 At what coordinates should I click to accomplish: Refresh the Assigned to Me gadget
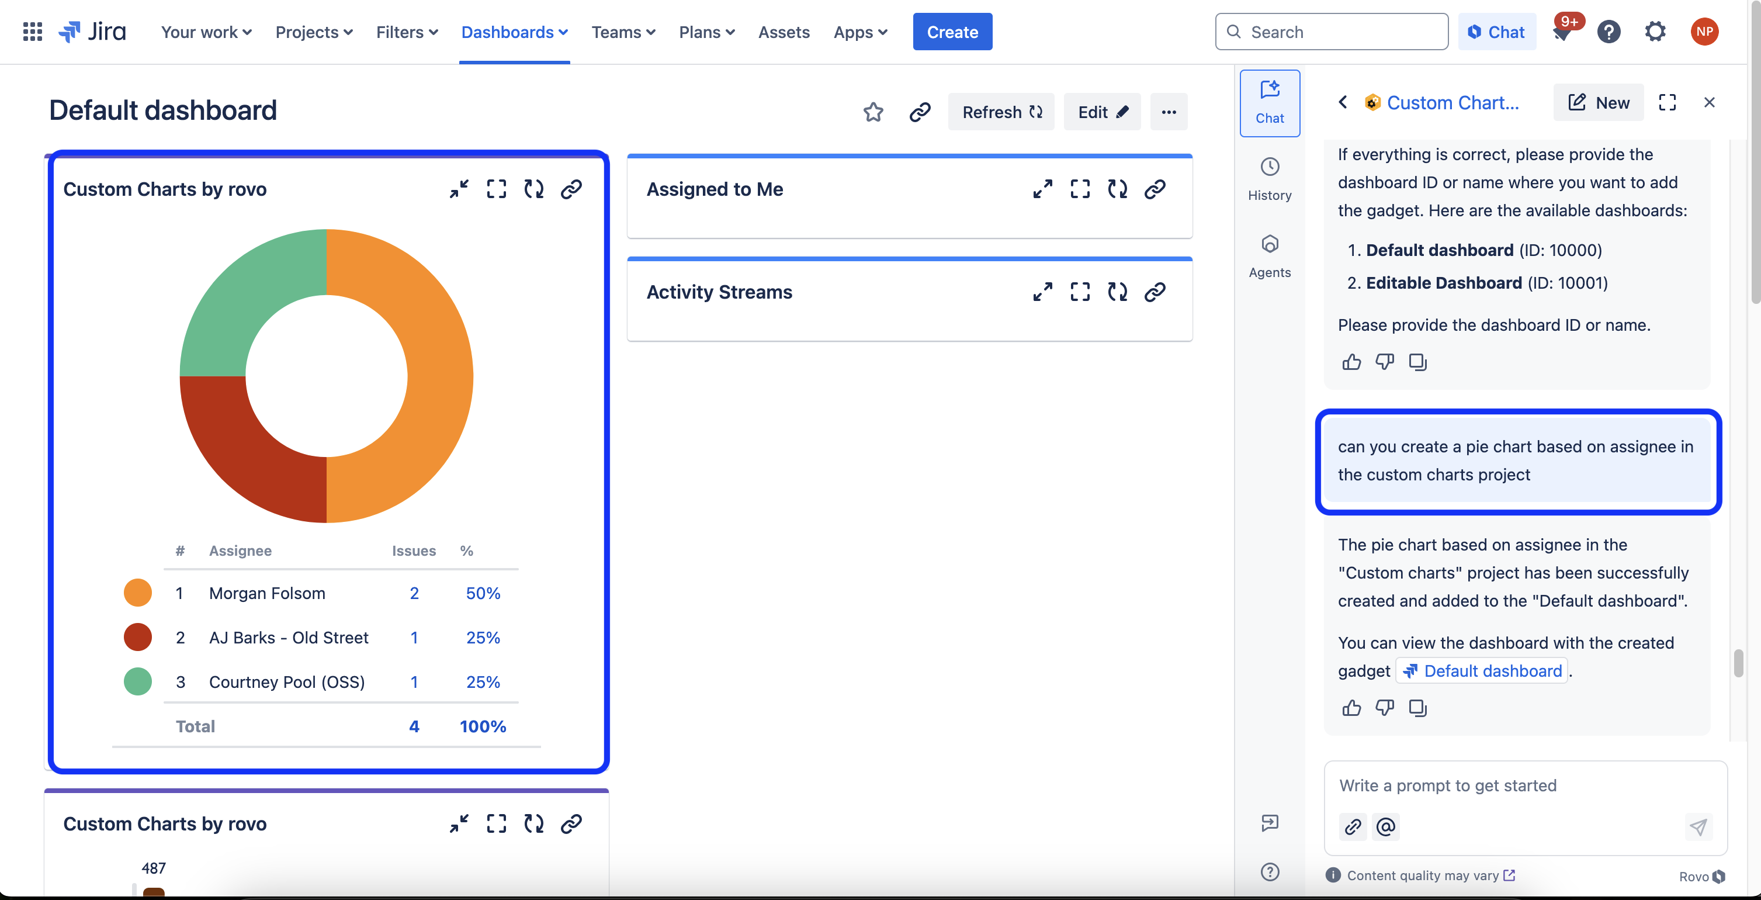(x=1117, y=189)
